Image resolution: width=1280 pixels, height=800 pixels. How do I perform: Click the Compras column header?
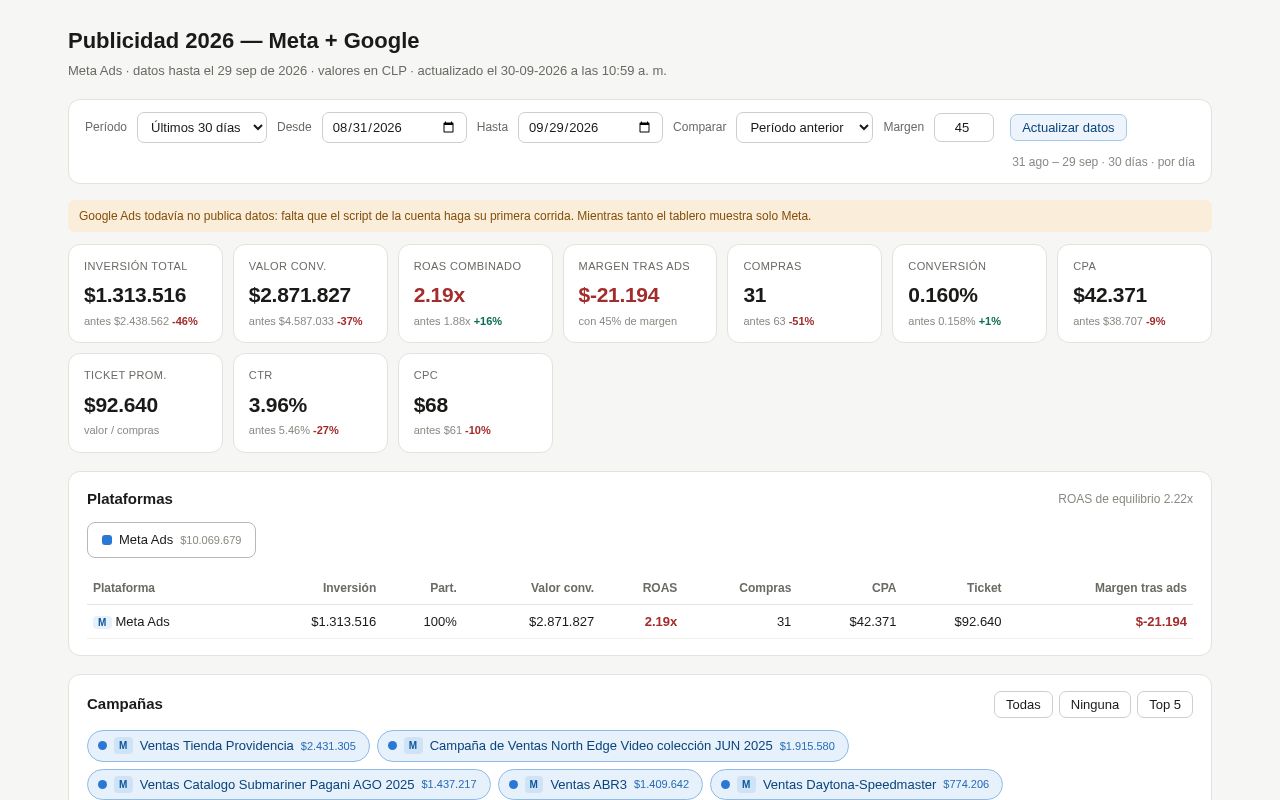pyautogui.click(x=765, y=588)
